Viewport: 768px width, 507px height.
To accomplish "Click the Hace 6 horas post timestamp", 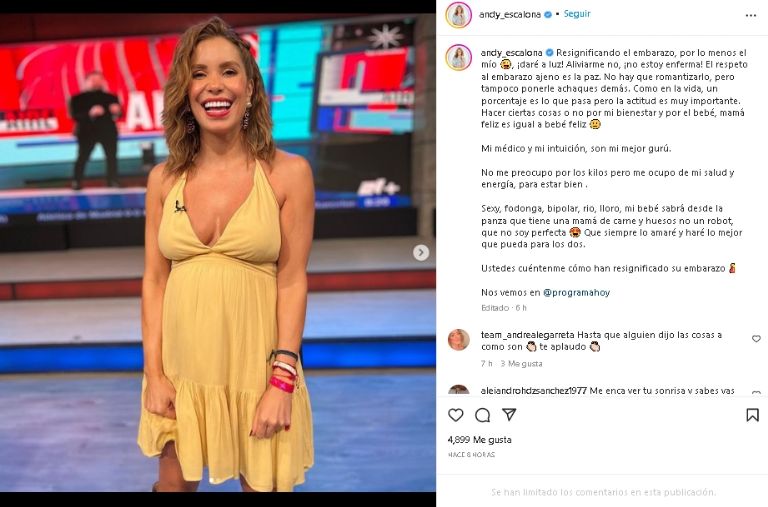I will coord(471,455).
